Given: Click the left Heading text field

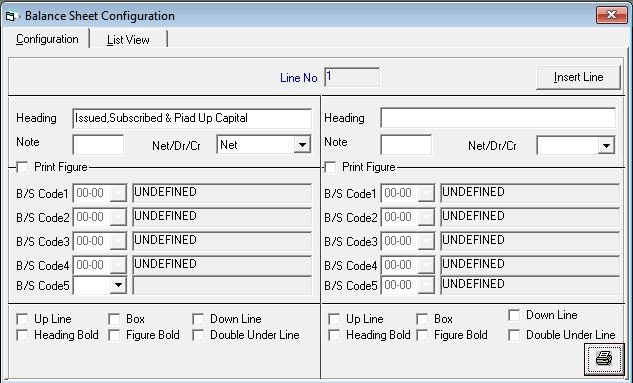Looking at the screenshot, I should pyautogui.click(x=192, y=118).
